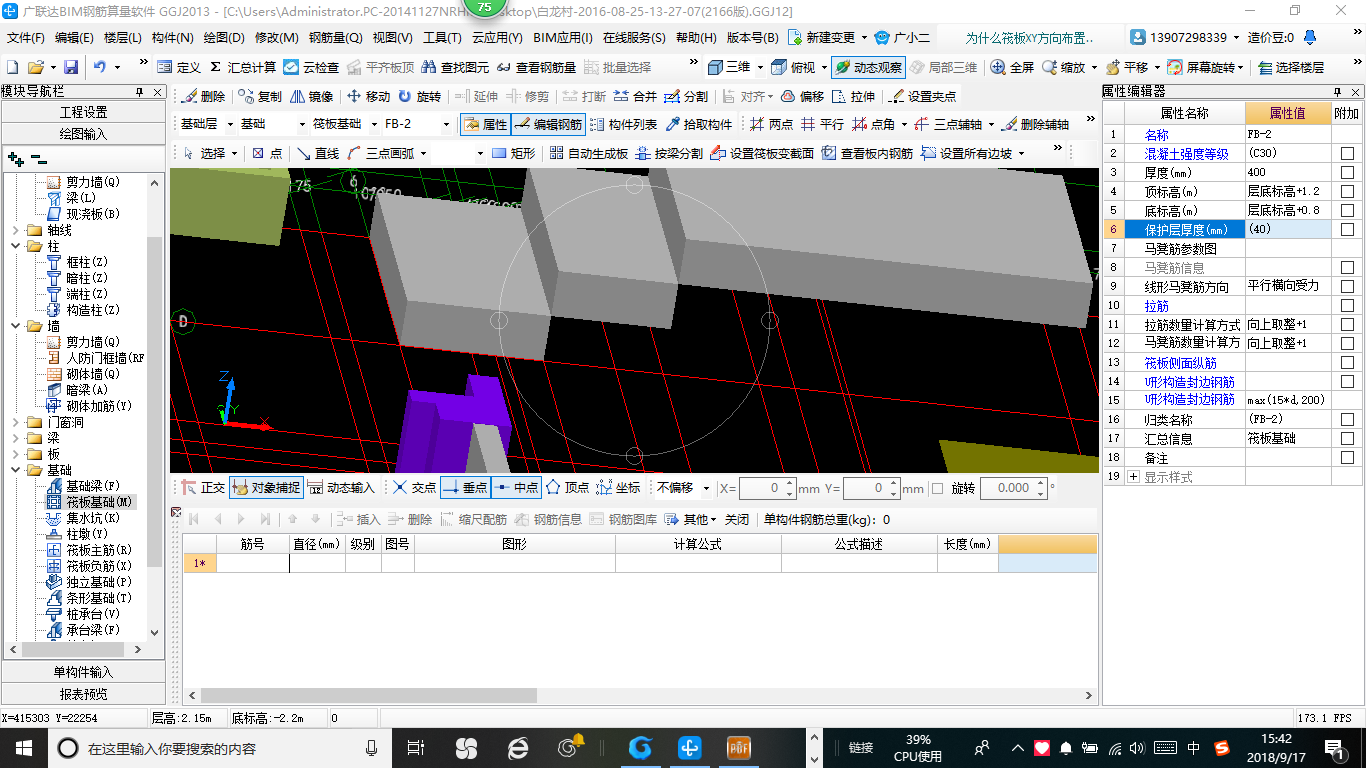Image resolution: width=1366 pixels, height=768 pixels.
Task: Open 报表预览 report preview
Action: point(84,694)
